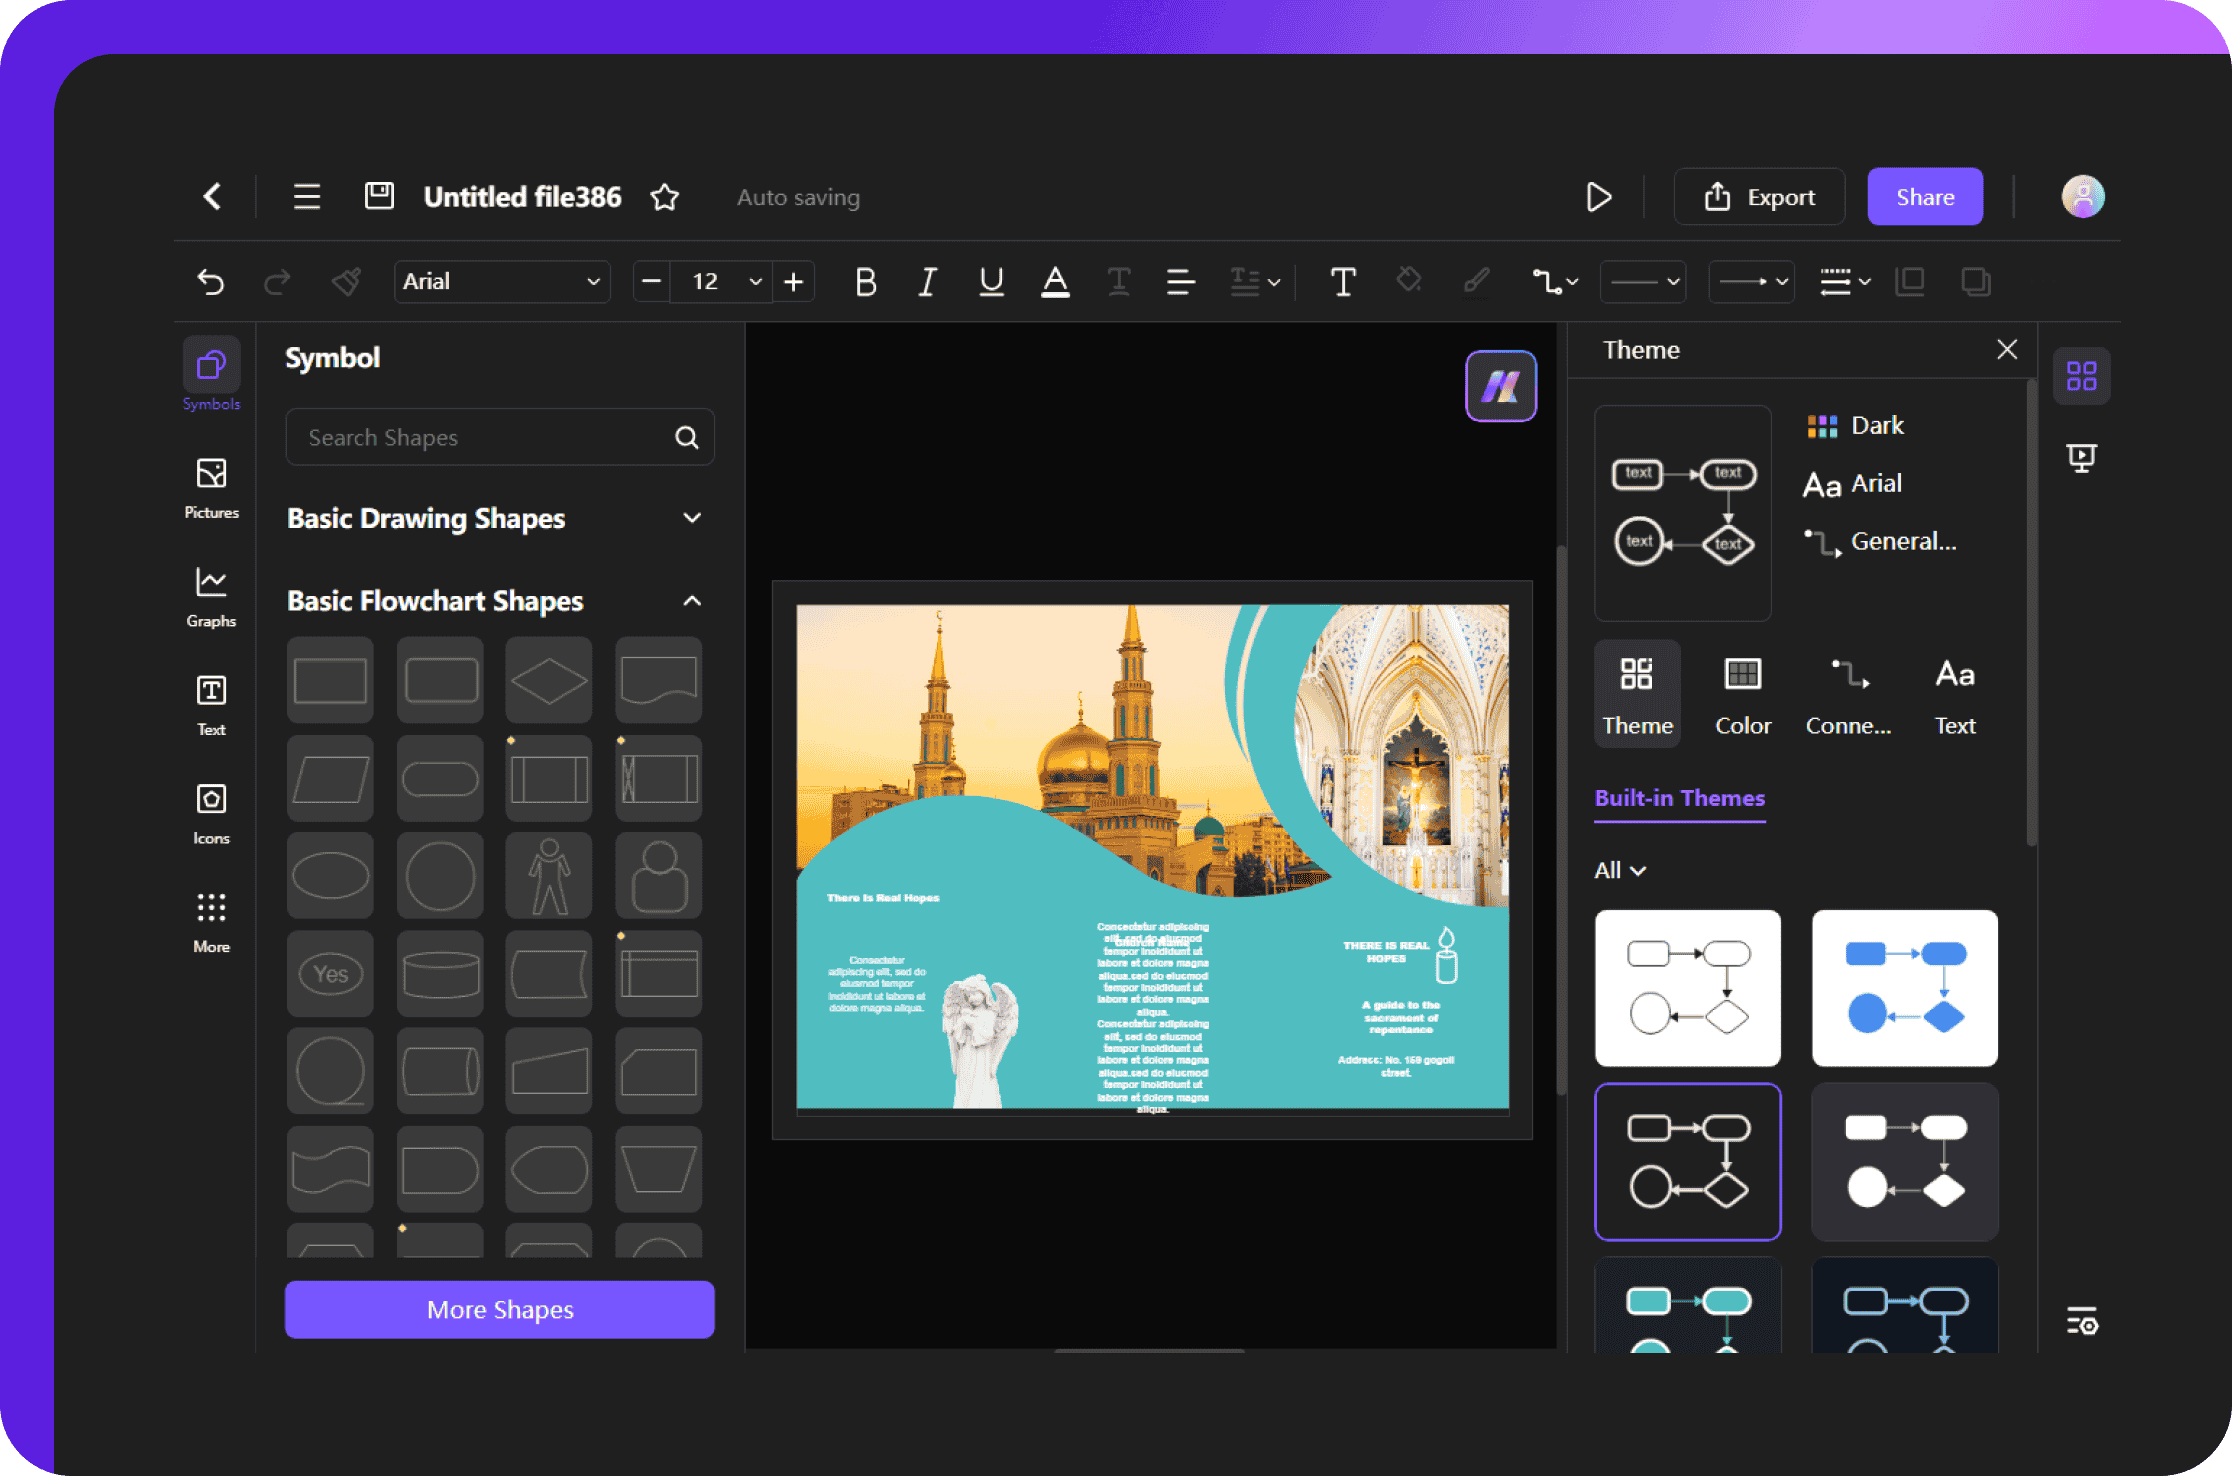Click the Theme tab in right panel
Screen dimensions: 2232x1476
click(x=1637, y=692)
